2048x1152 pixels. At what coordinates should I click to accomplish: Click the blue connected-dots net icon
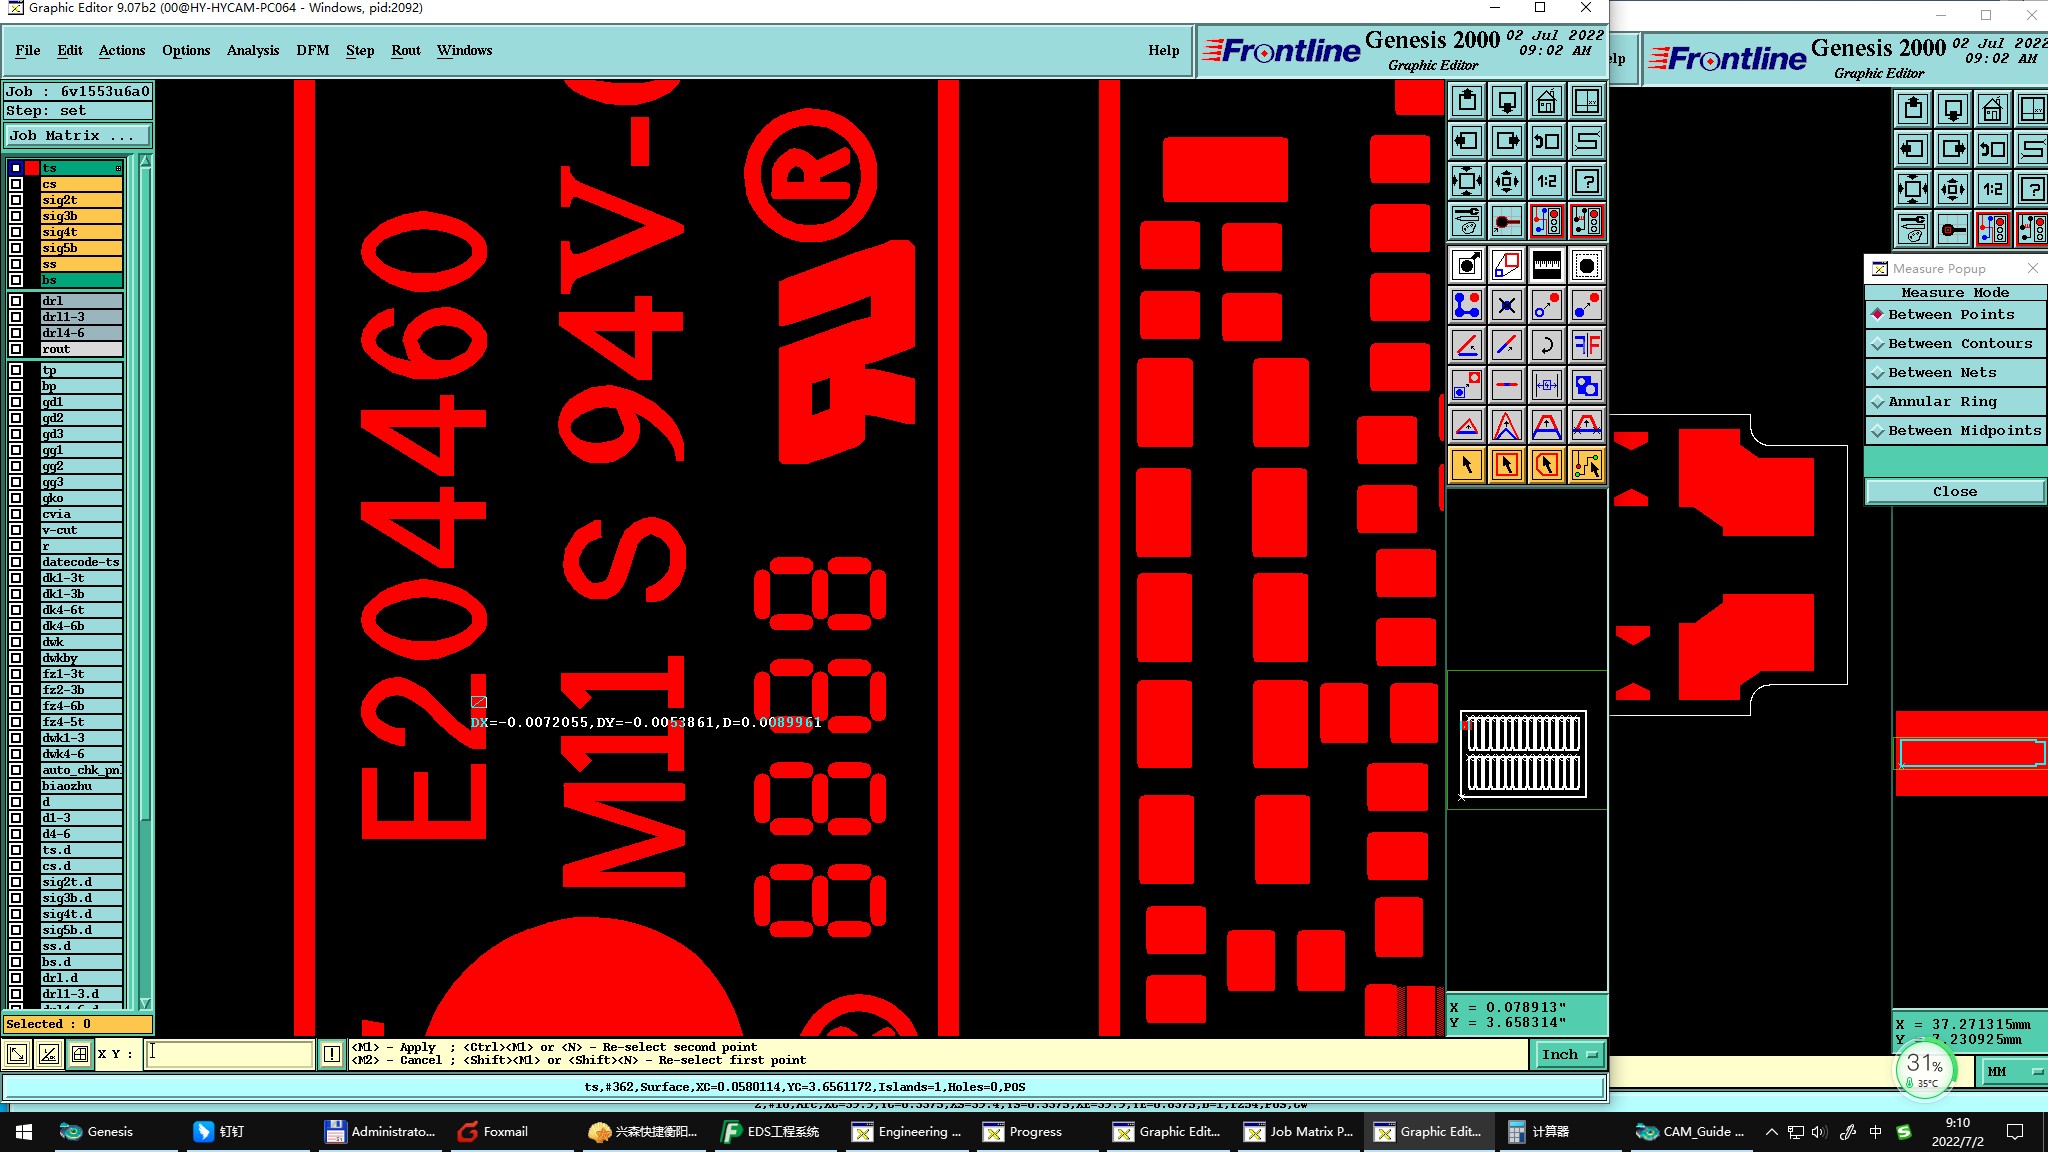point(1467,305)
